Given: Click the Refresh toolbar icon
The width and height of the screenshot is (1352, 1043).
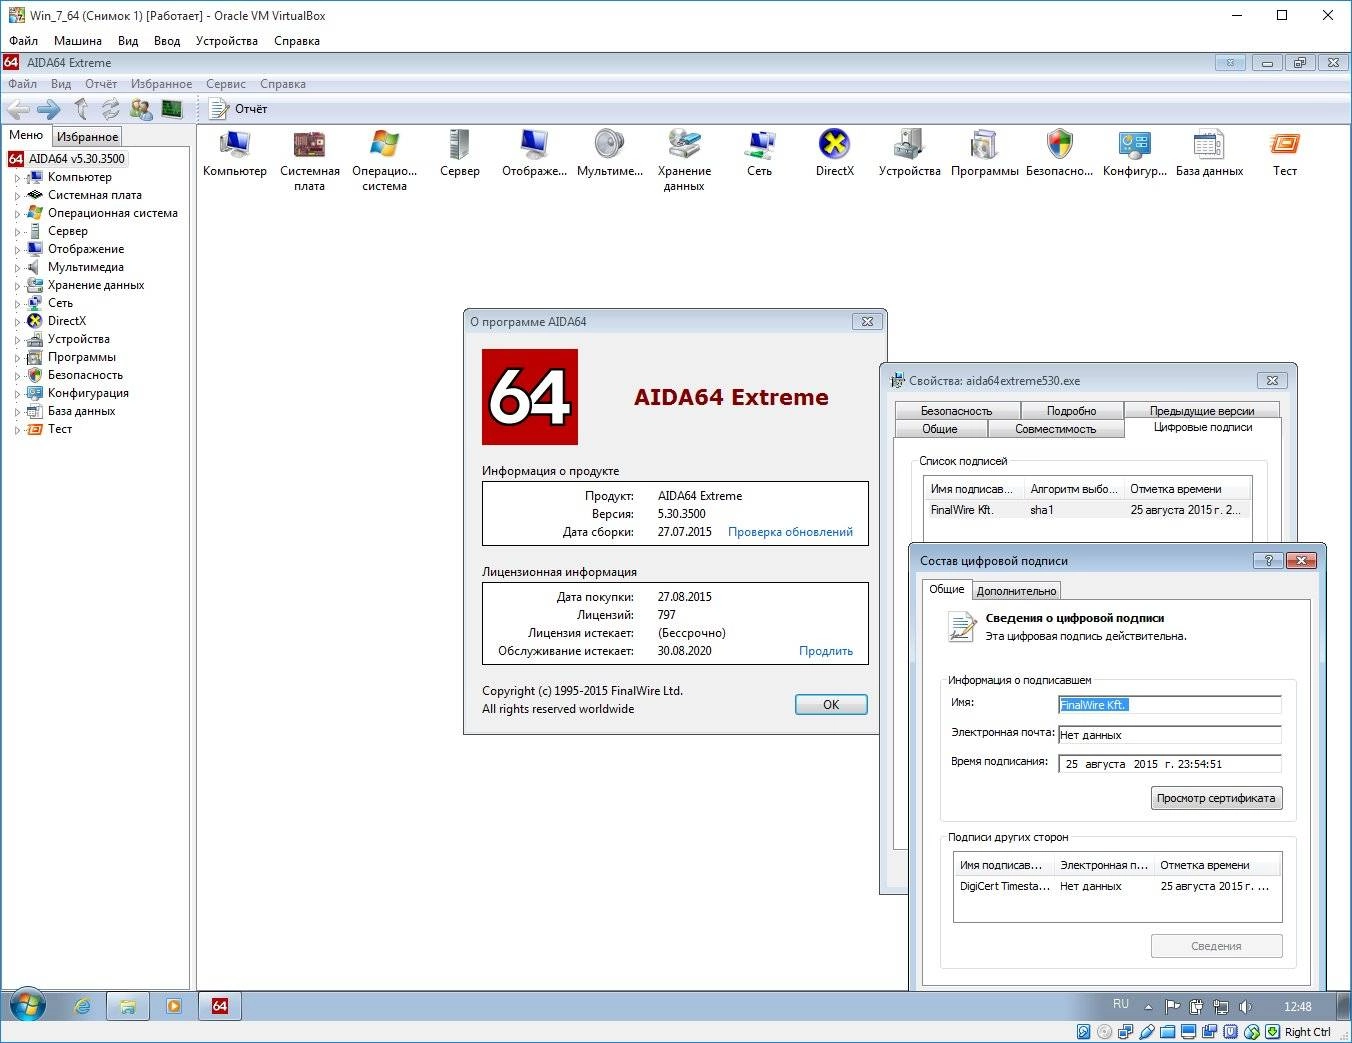Looking at the screenshot, I should coord(110,108).
